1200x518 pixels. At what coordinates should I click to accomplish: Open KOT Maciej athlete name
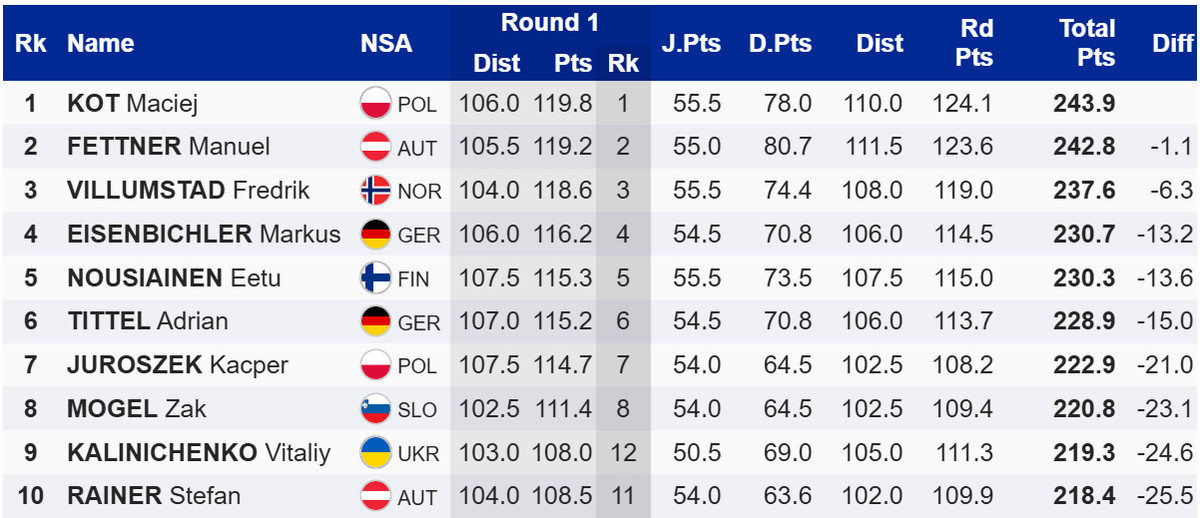pos(133,103)
